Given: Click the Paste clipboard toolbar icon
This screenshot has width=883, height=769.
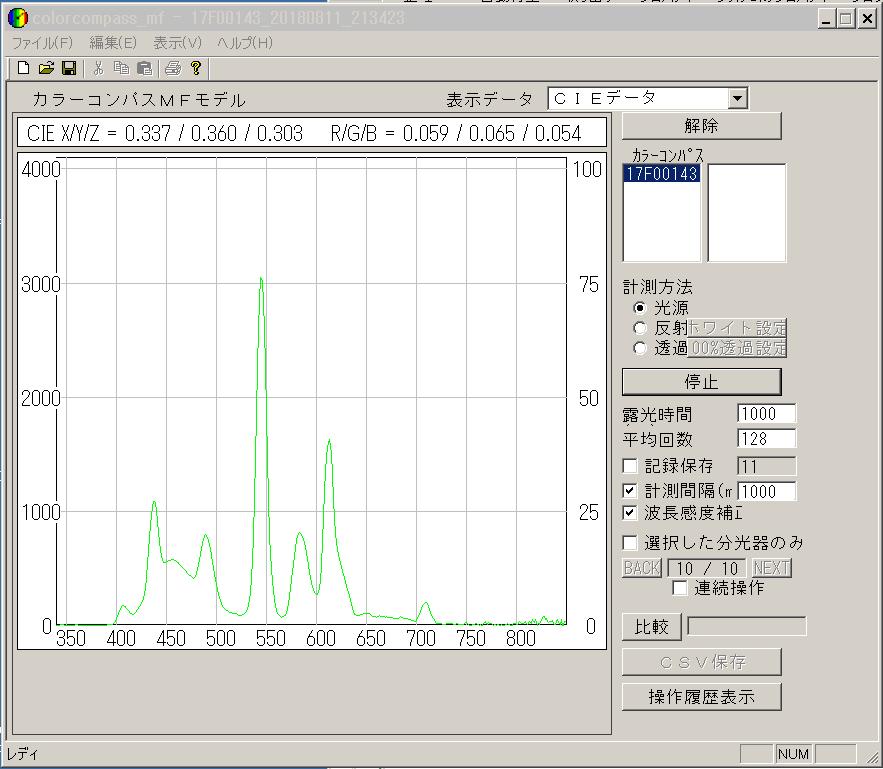Looking at the screenshot, I should 144,68.
